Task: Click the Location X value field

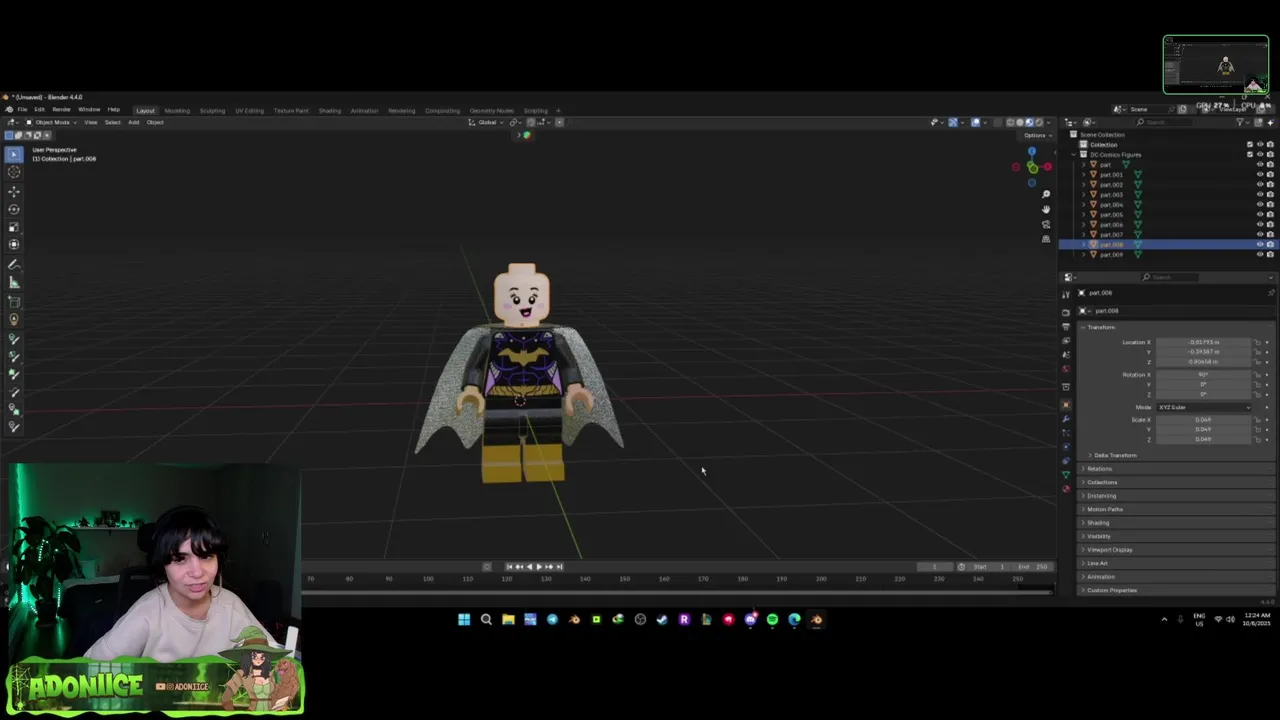Action: 1203,342
